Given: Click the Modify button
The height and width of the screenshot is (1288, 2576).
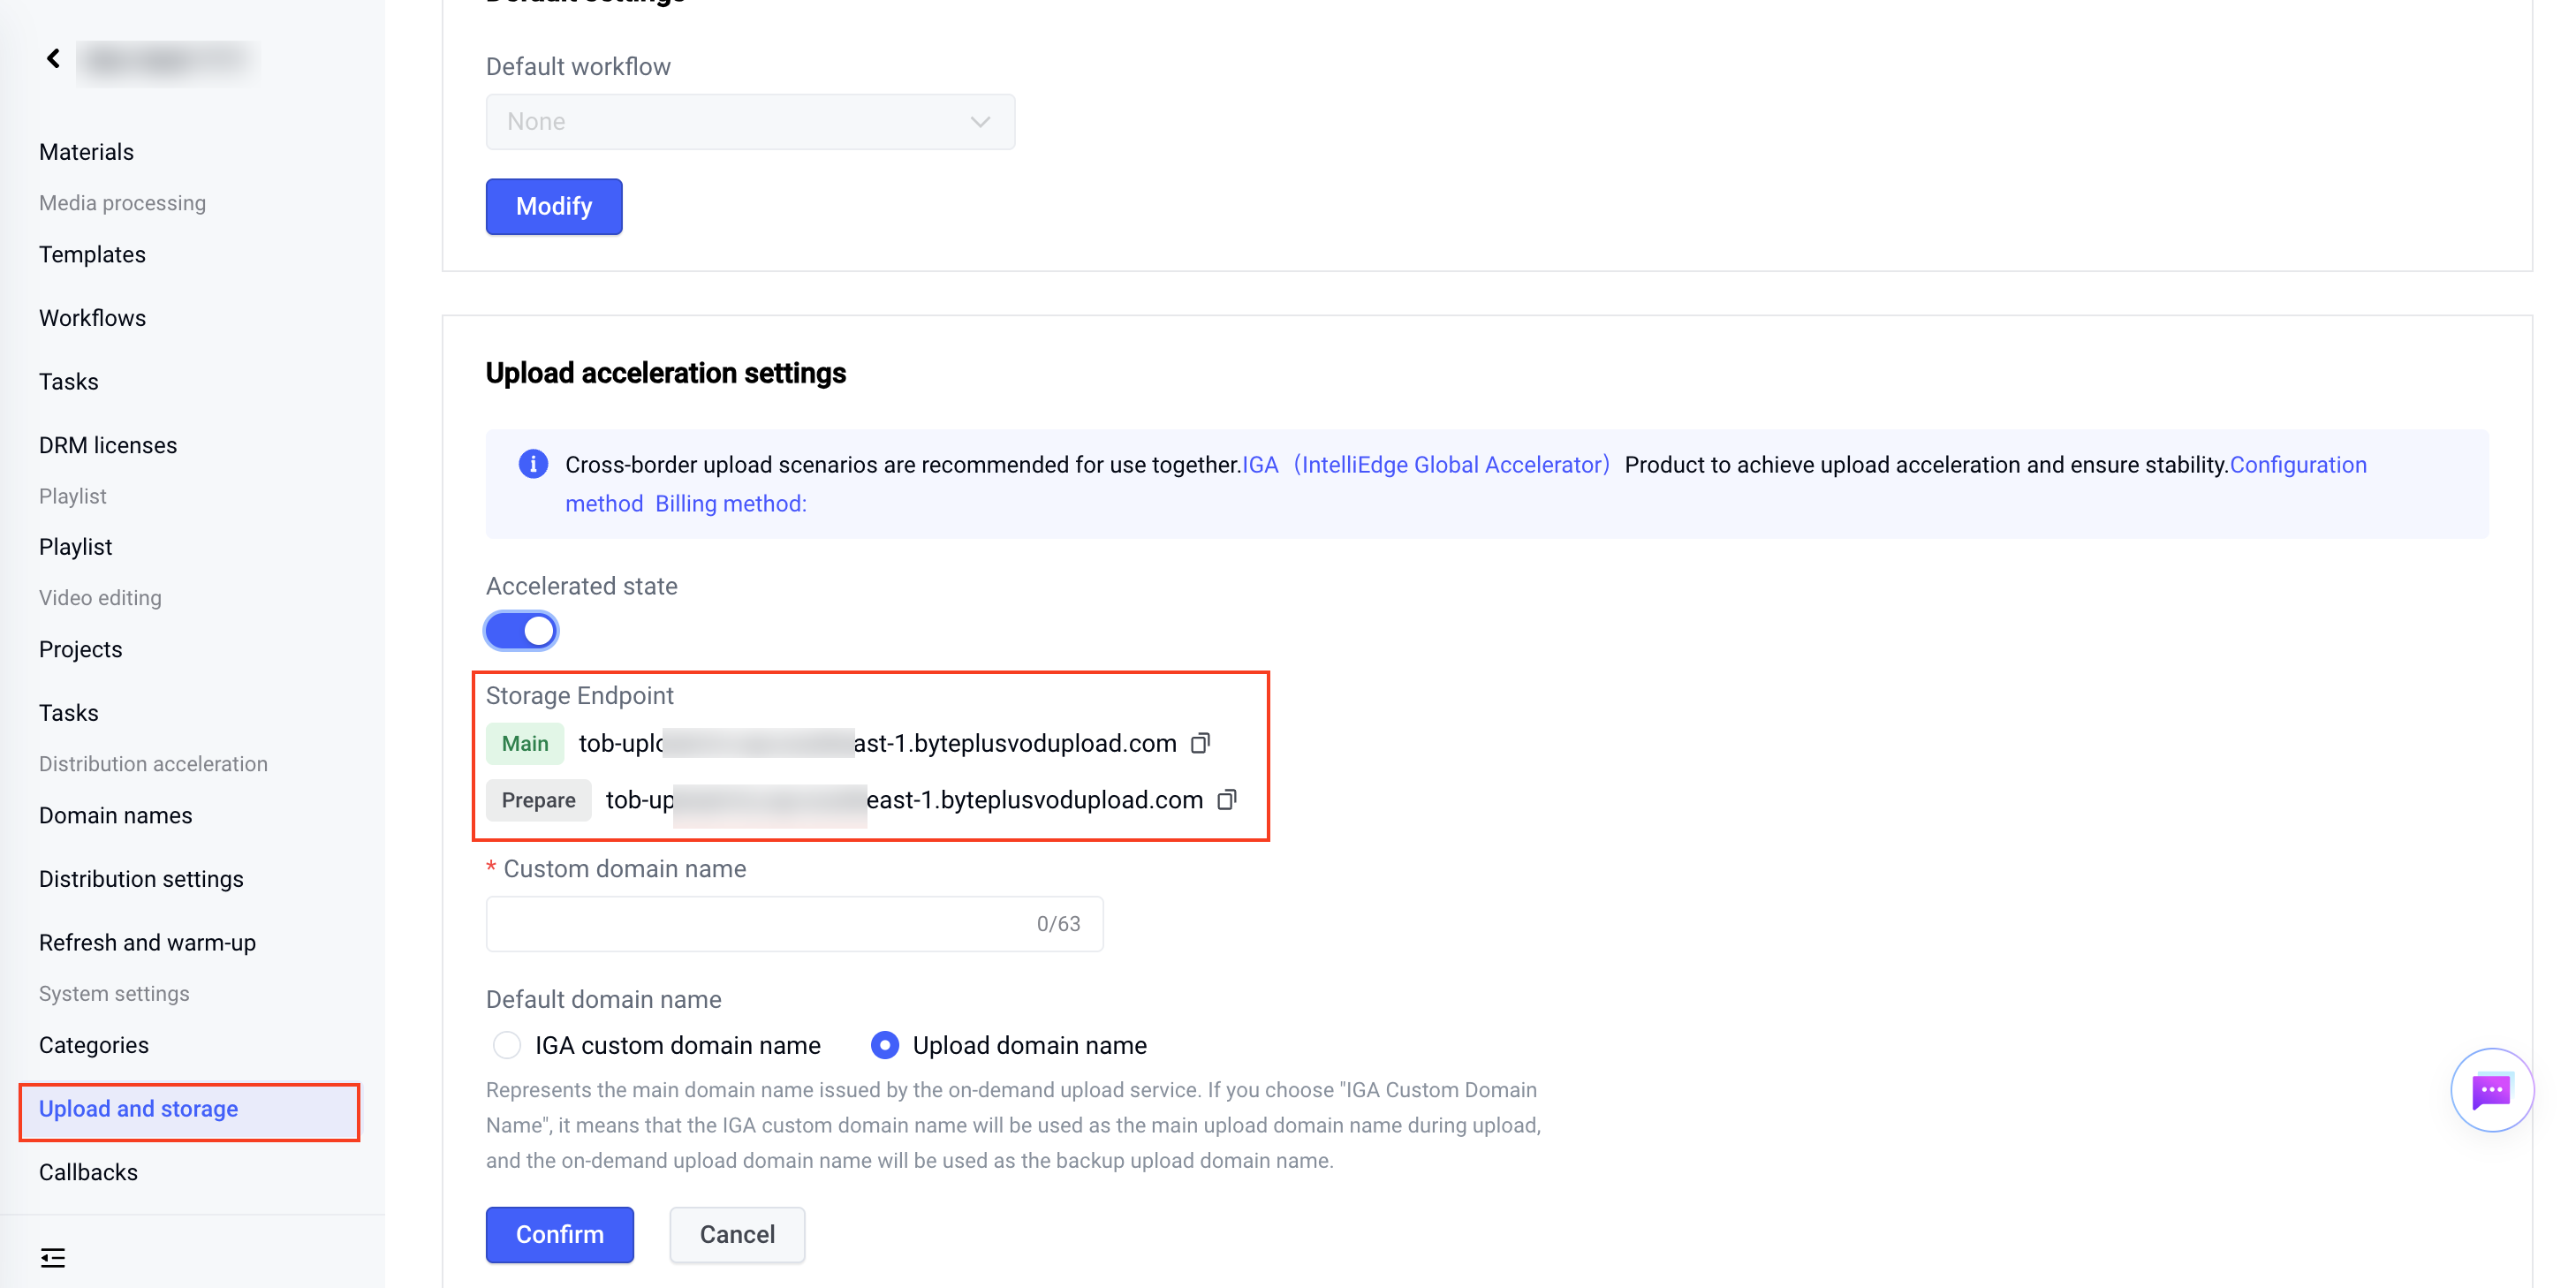Looking at the screenshot, I should pyautogui.click(x=554, y=207).
